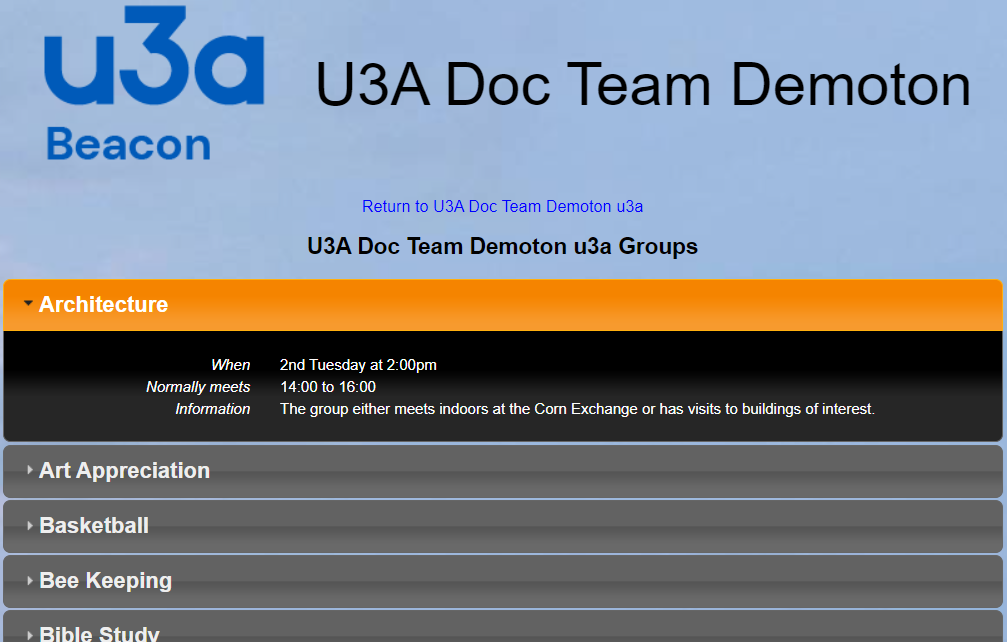Click the triangle beside Bible Study
Image resolution: width=1007 pixels, height=642 pixels.
tap(30, 634)
